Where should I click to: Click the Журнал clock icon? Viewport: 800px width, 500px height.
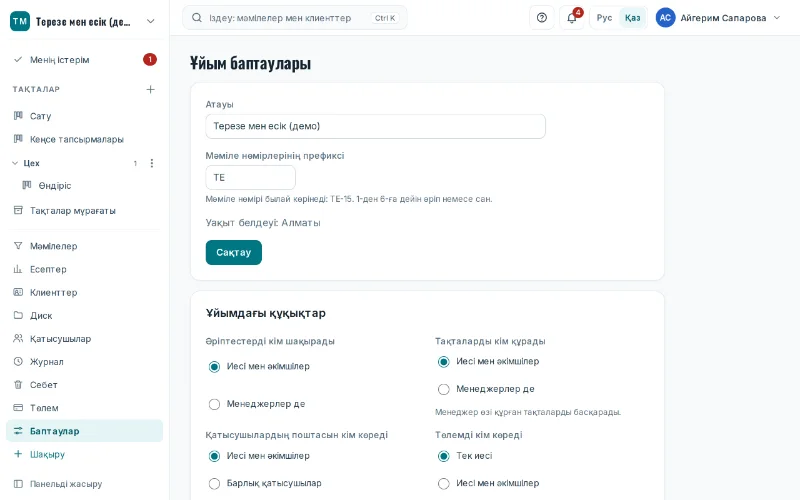point(18,362)
